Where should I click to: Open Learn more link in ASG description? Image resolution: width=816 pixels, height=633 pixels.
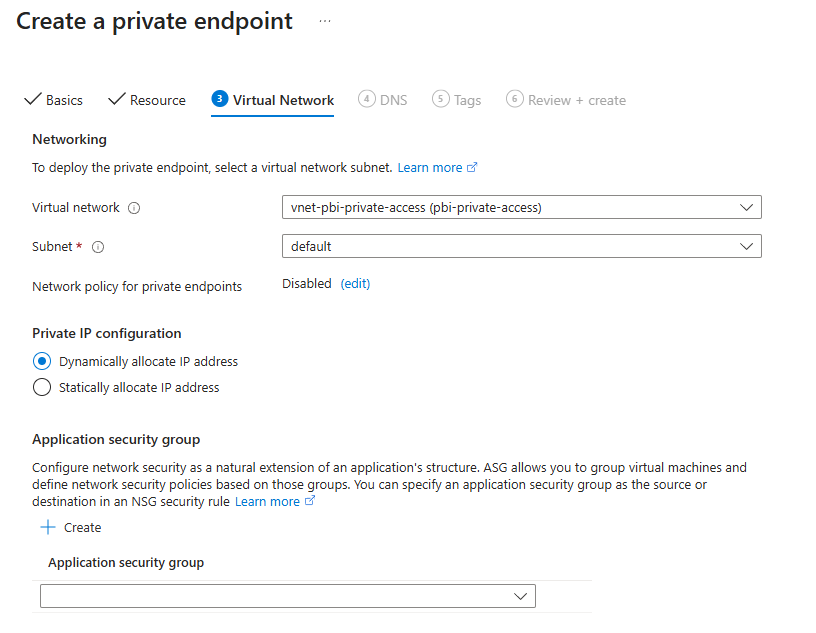[x=267, y=501]
